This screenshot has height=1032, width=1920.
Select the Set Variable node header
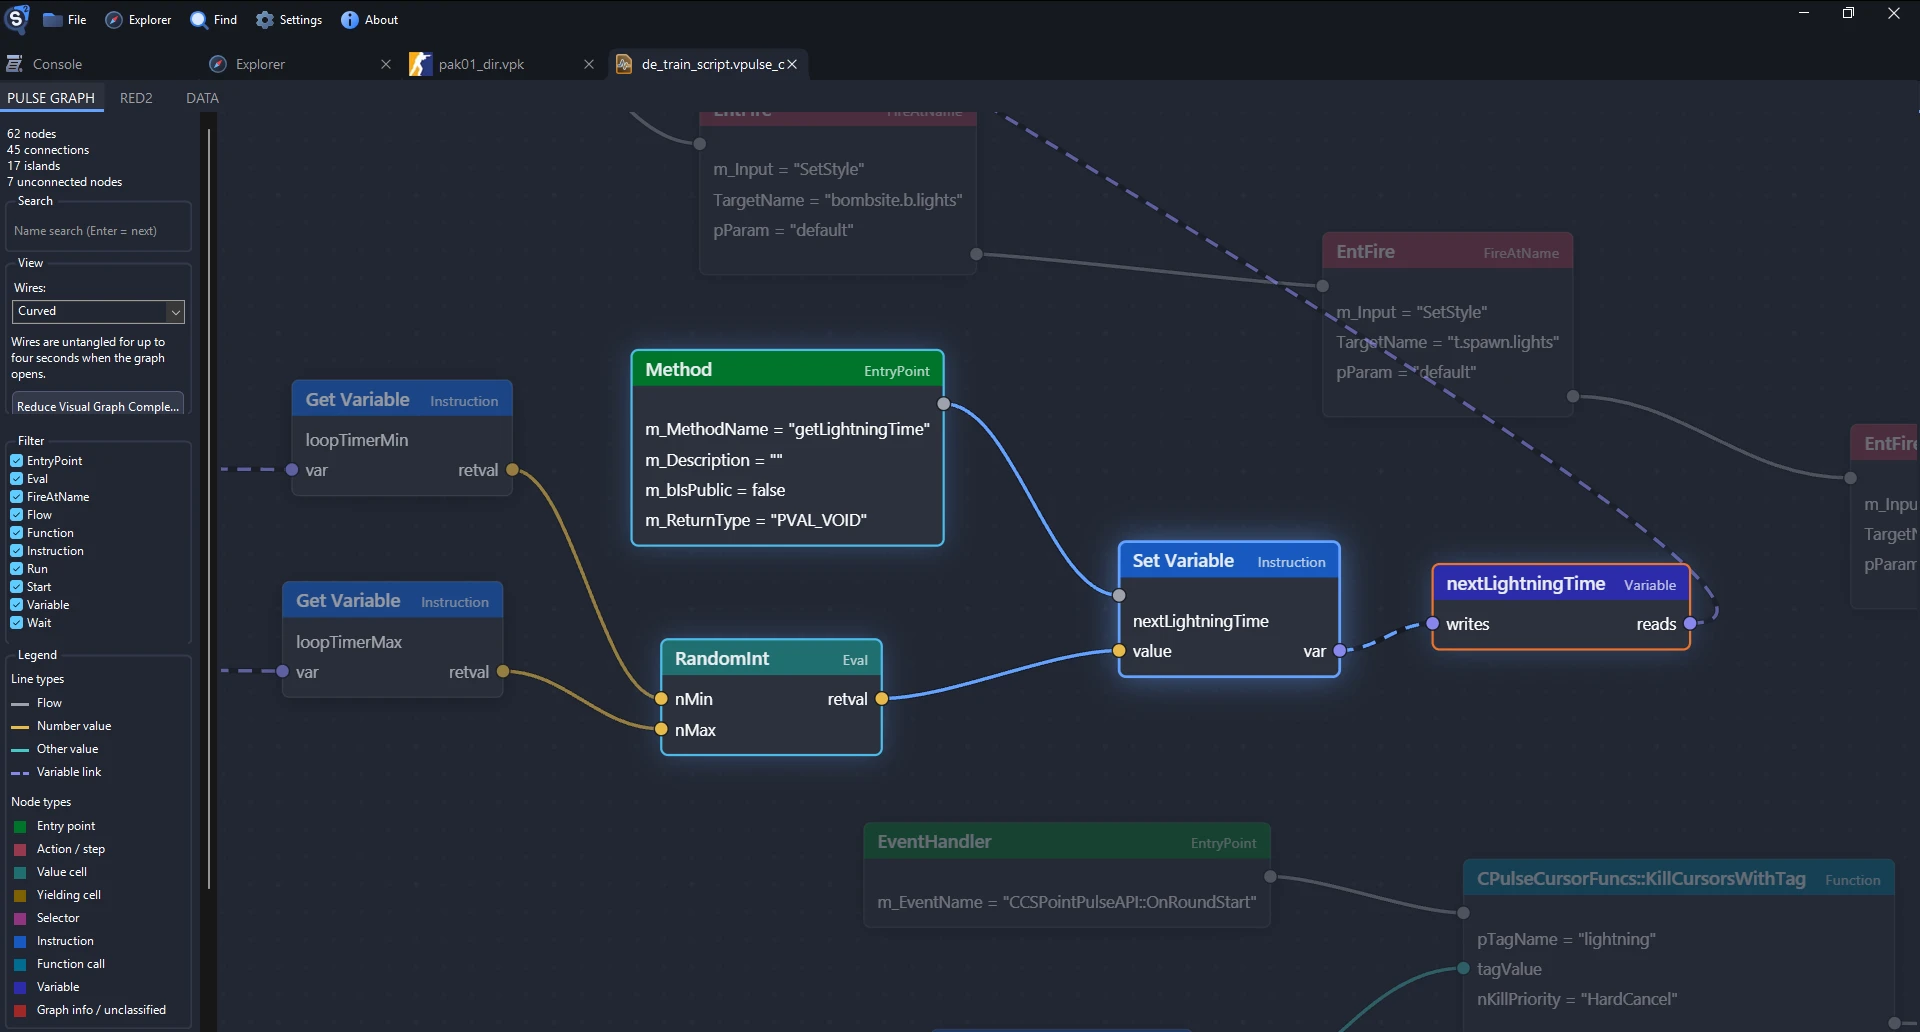[1229, 561]
